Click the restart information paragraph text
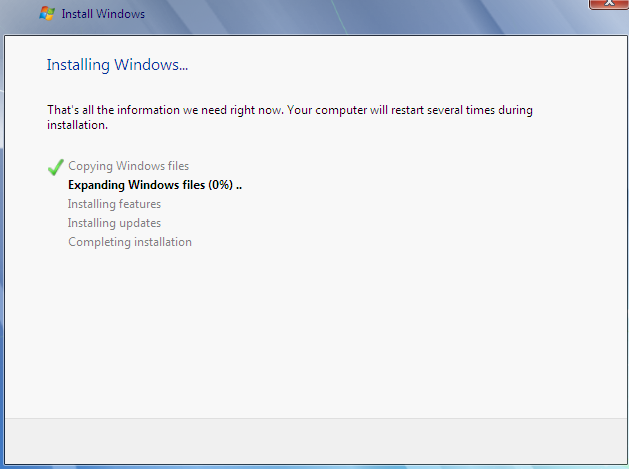 coord(290,118)
